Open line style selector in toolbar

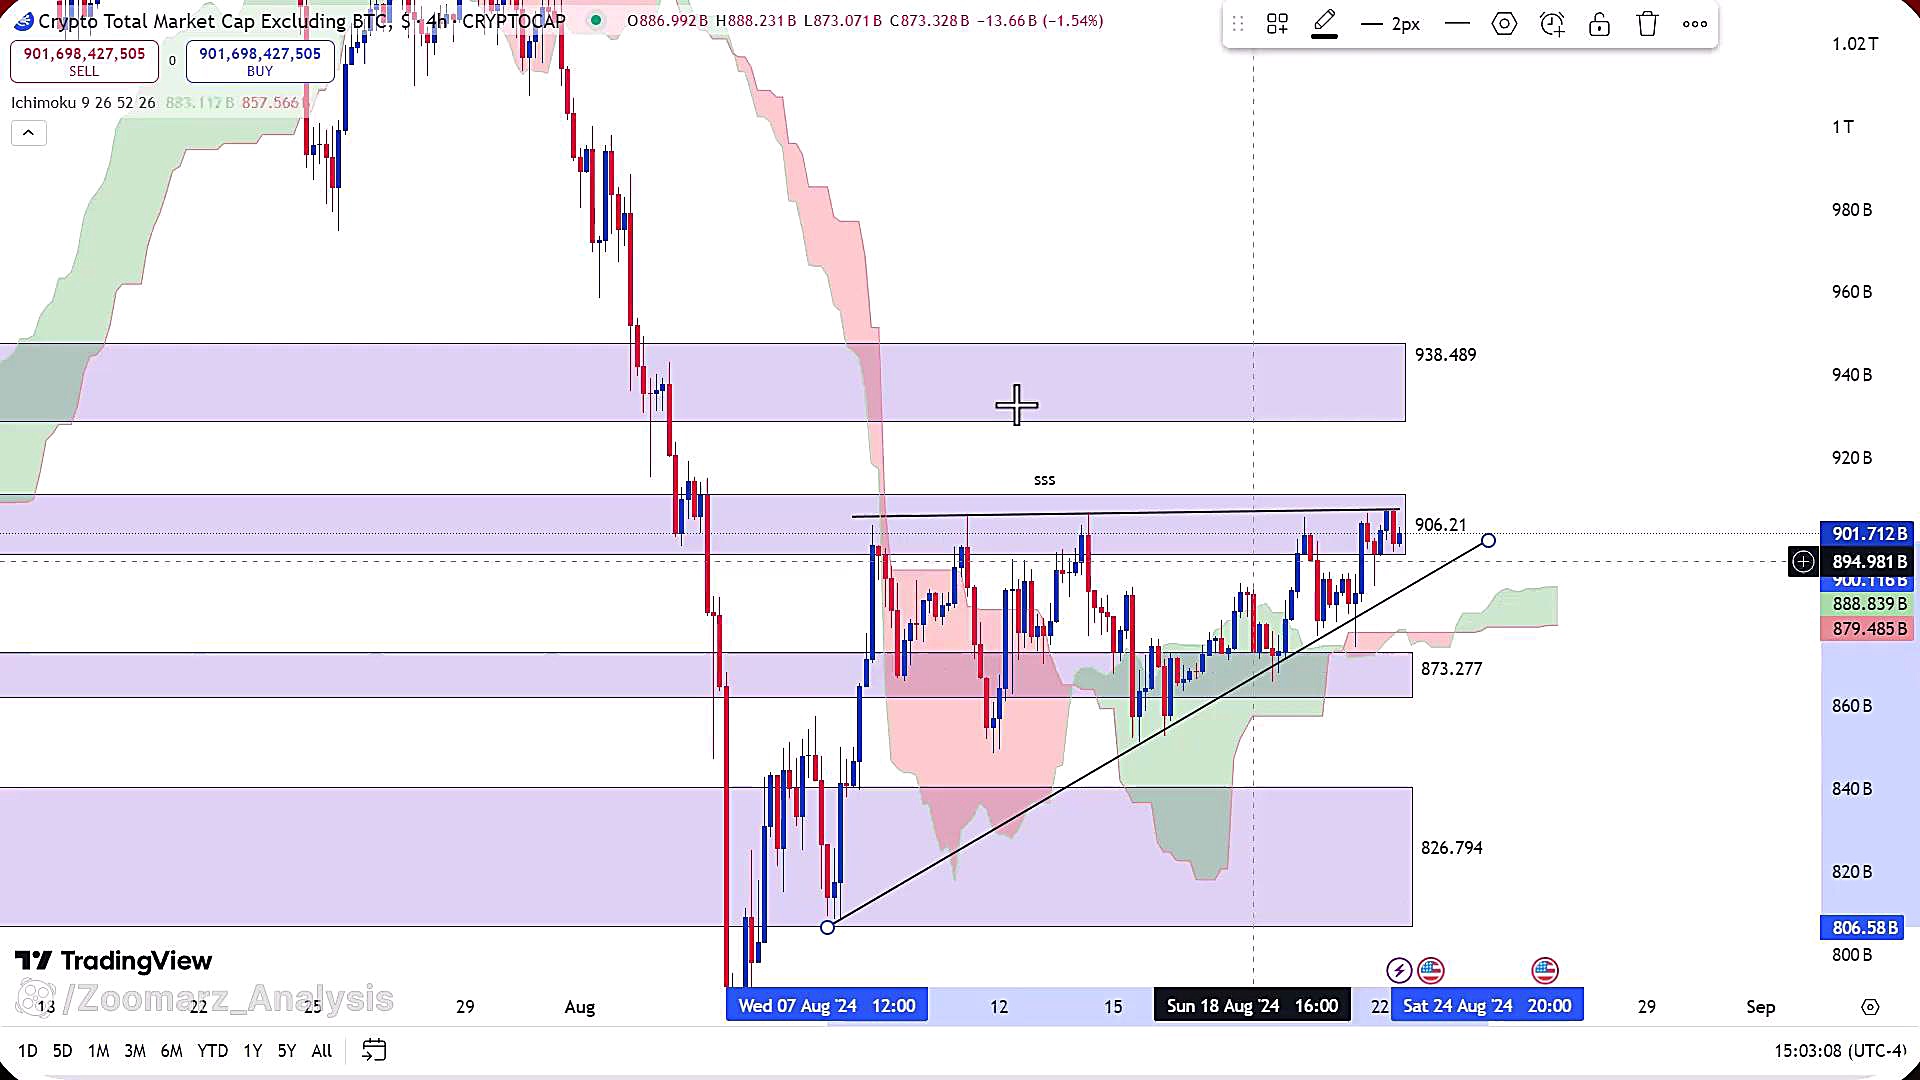click(1457, 24)
